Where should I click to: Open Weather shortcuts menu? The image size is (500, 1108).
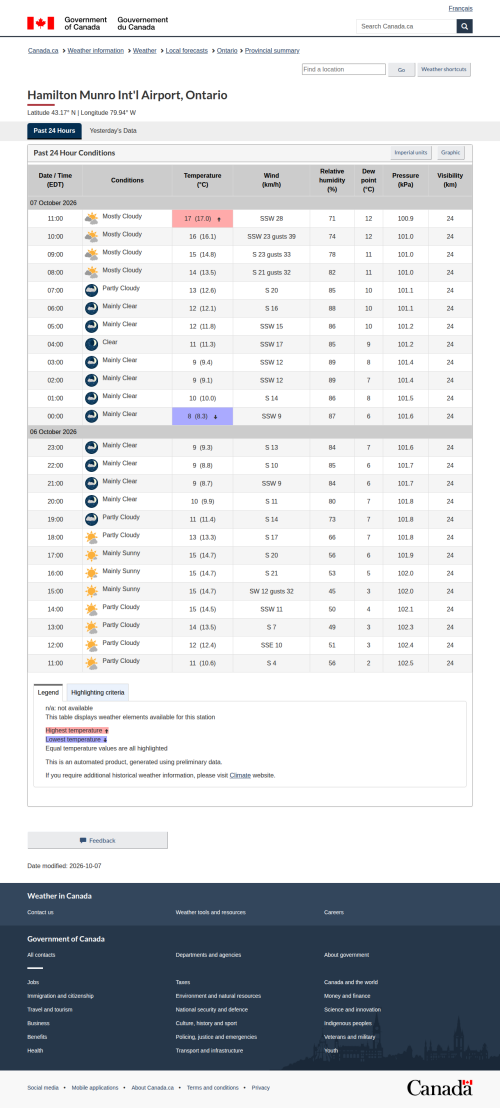444,70
